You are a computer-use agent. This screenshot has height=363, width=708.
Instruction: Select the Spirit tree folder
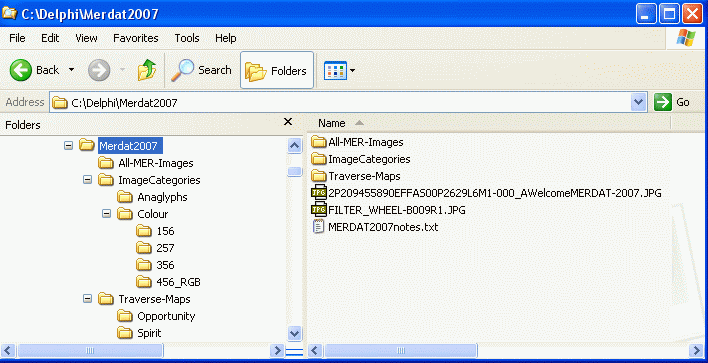[x=149, y=333]
